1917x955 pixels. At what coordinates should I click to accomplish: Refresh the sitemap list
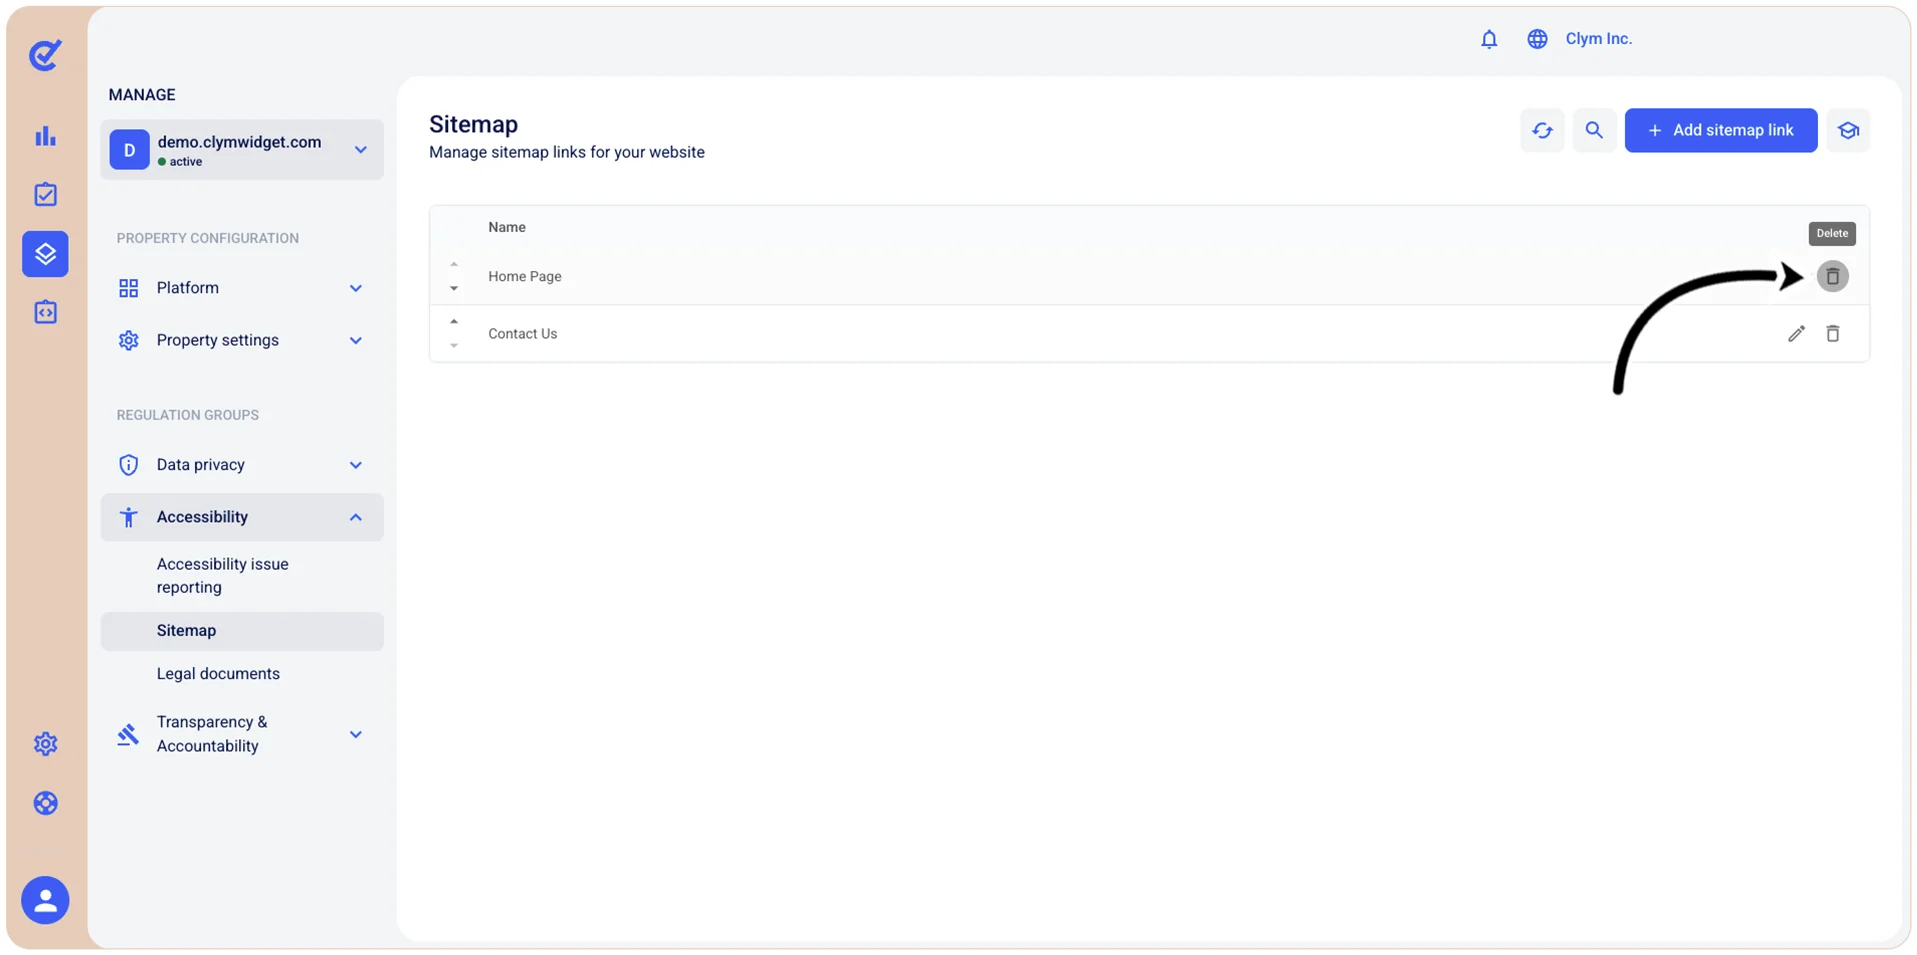(x=1542, y=130)
